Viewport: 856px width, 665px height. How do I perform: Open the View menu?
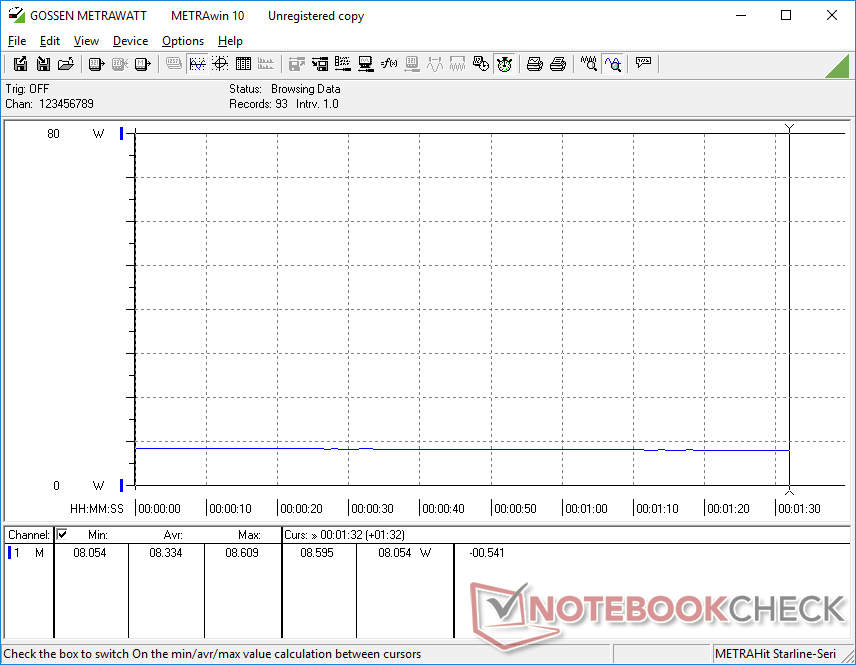[x=86, y=41]
